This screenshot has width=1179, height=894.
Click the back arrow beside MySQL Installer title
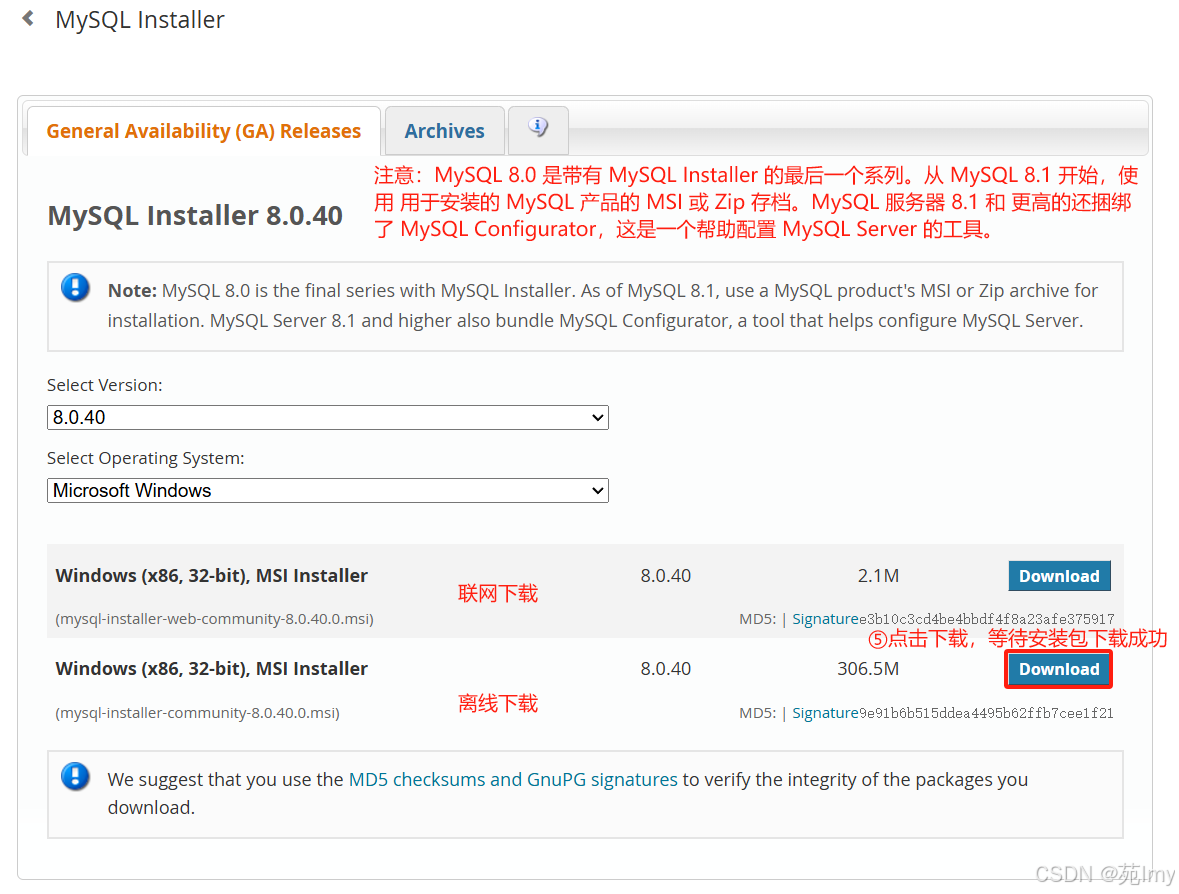[x=27, y=17]
